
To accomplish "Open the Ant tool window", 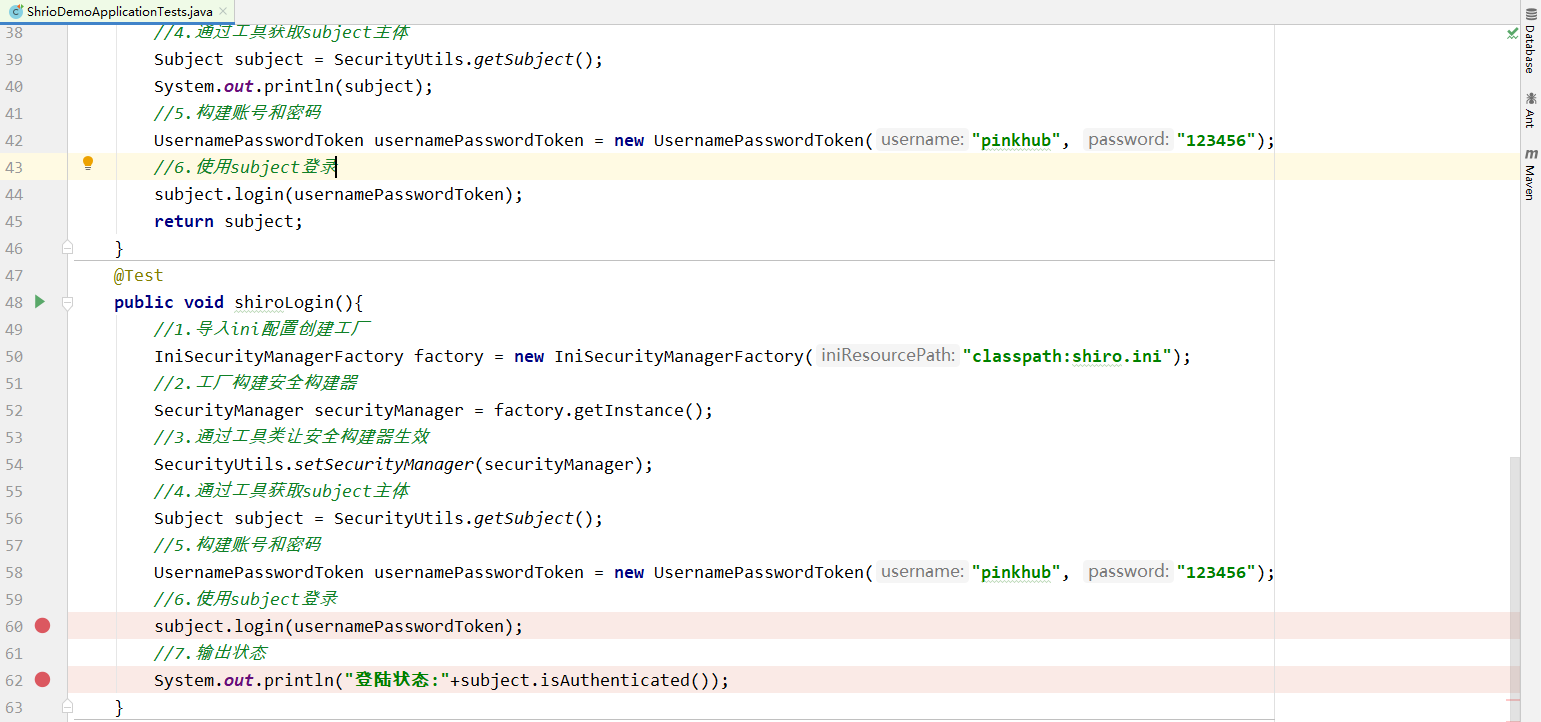I will (1530, 109).
